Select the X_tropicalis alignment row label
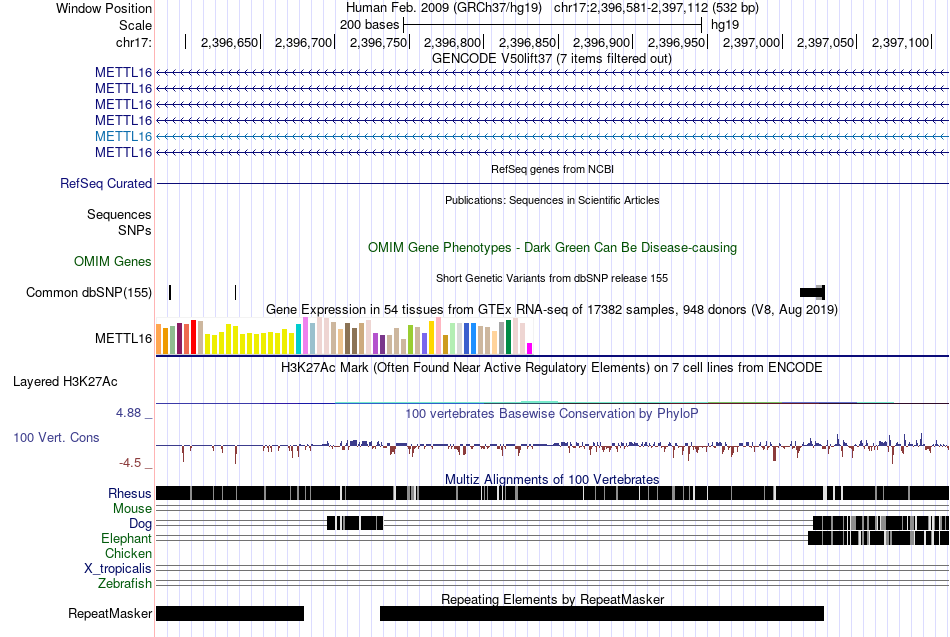This screenshot has height=637, width=950. pos(118,569)
